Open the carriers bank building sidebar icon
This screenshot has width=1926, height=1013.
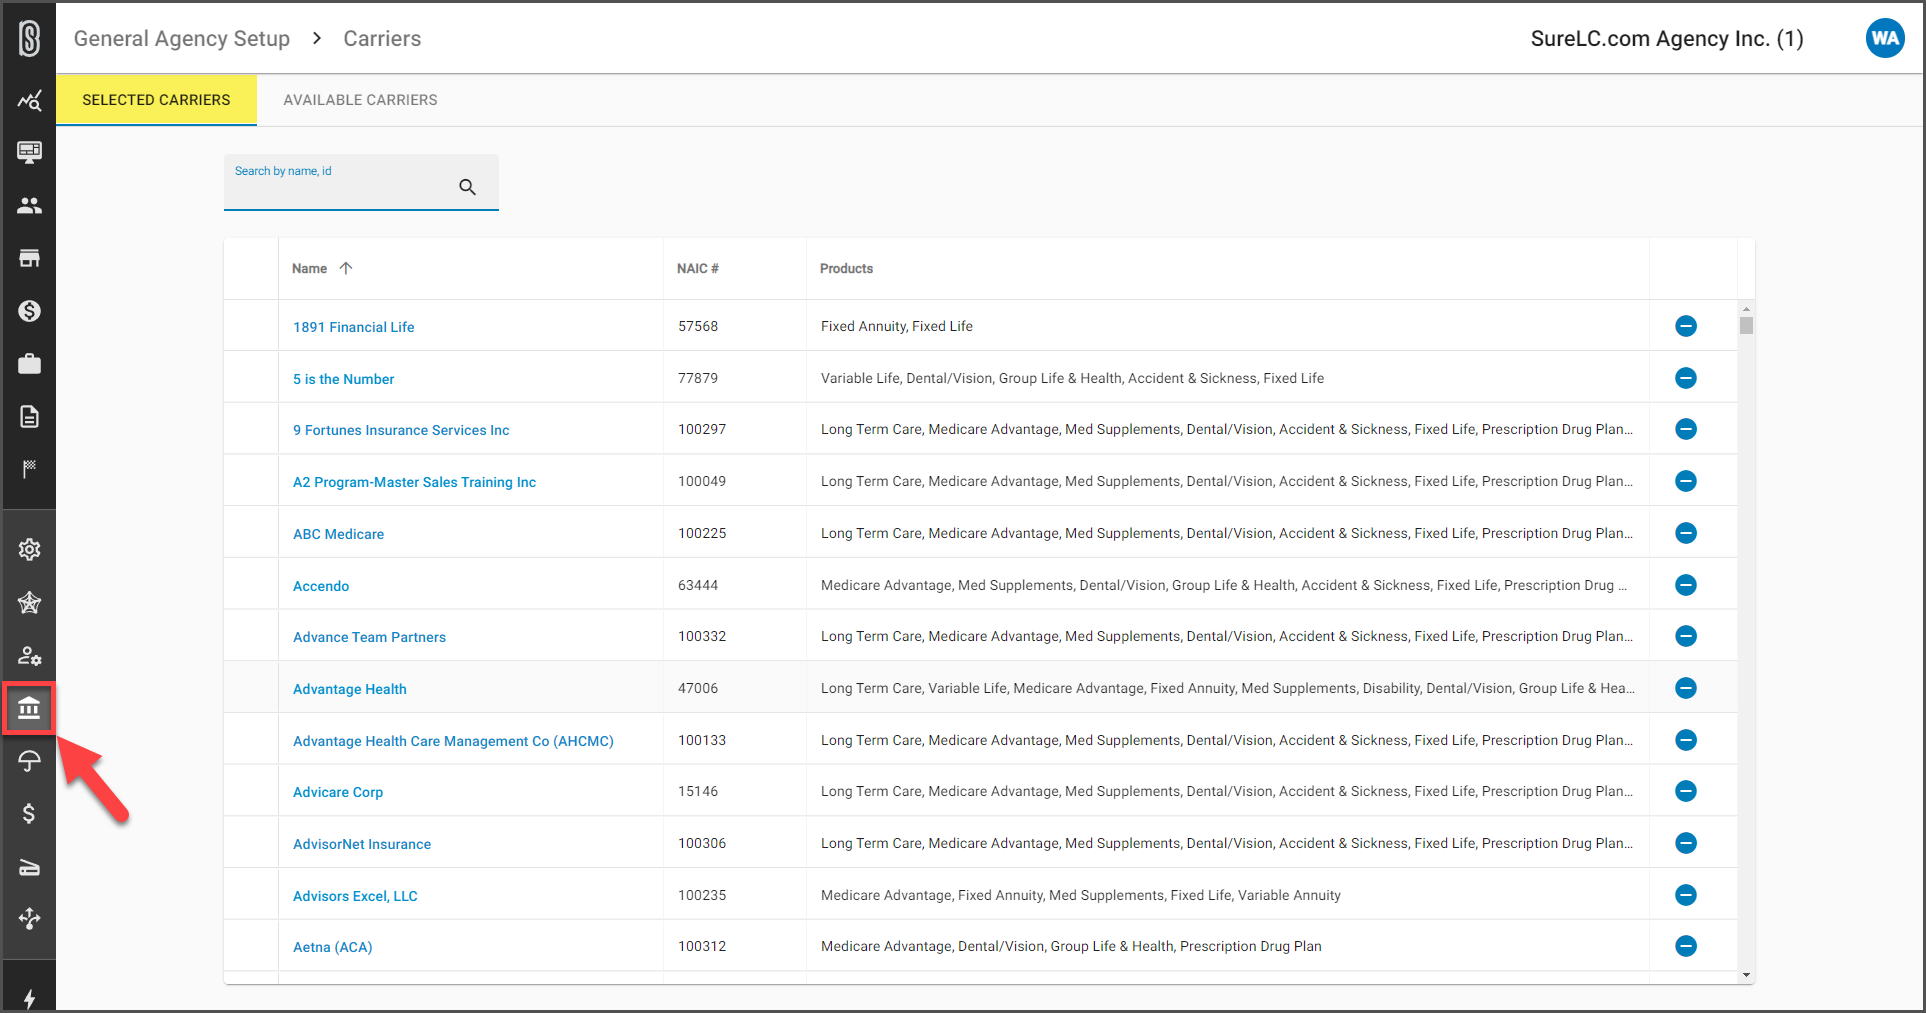click(x=29, y=708)
